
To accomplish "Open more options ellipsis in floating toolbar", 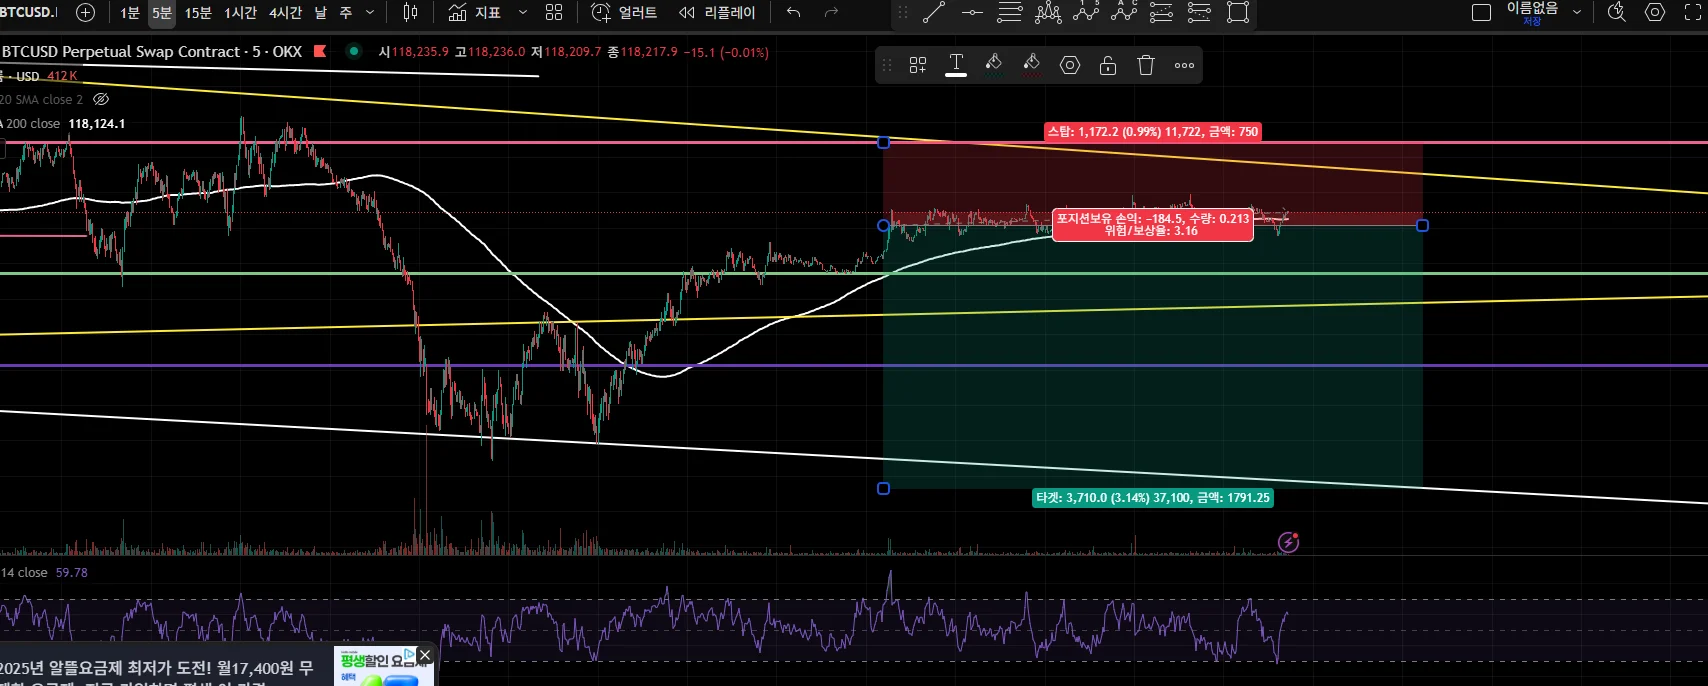I will [1184, 65].
